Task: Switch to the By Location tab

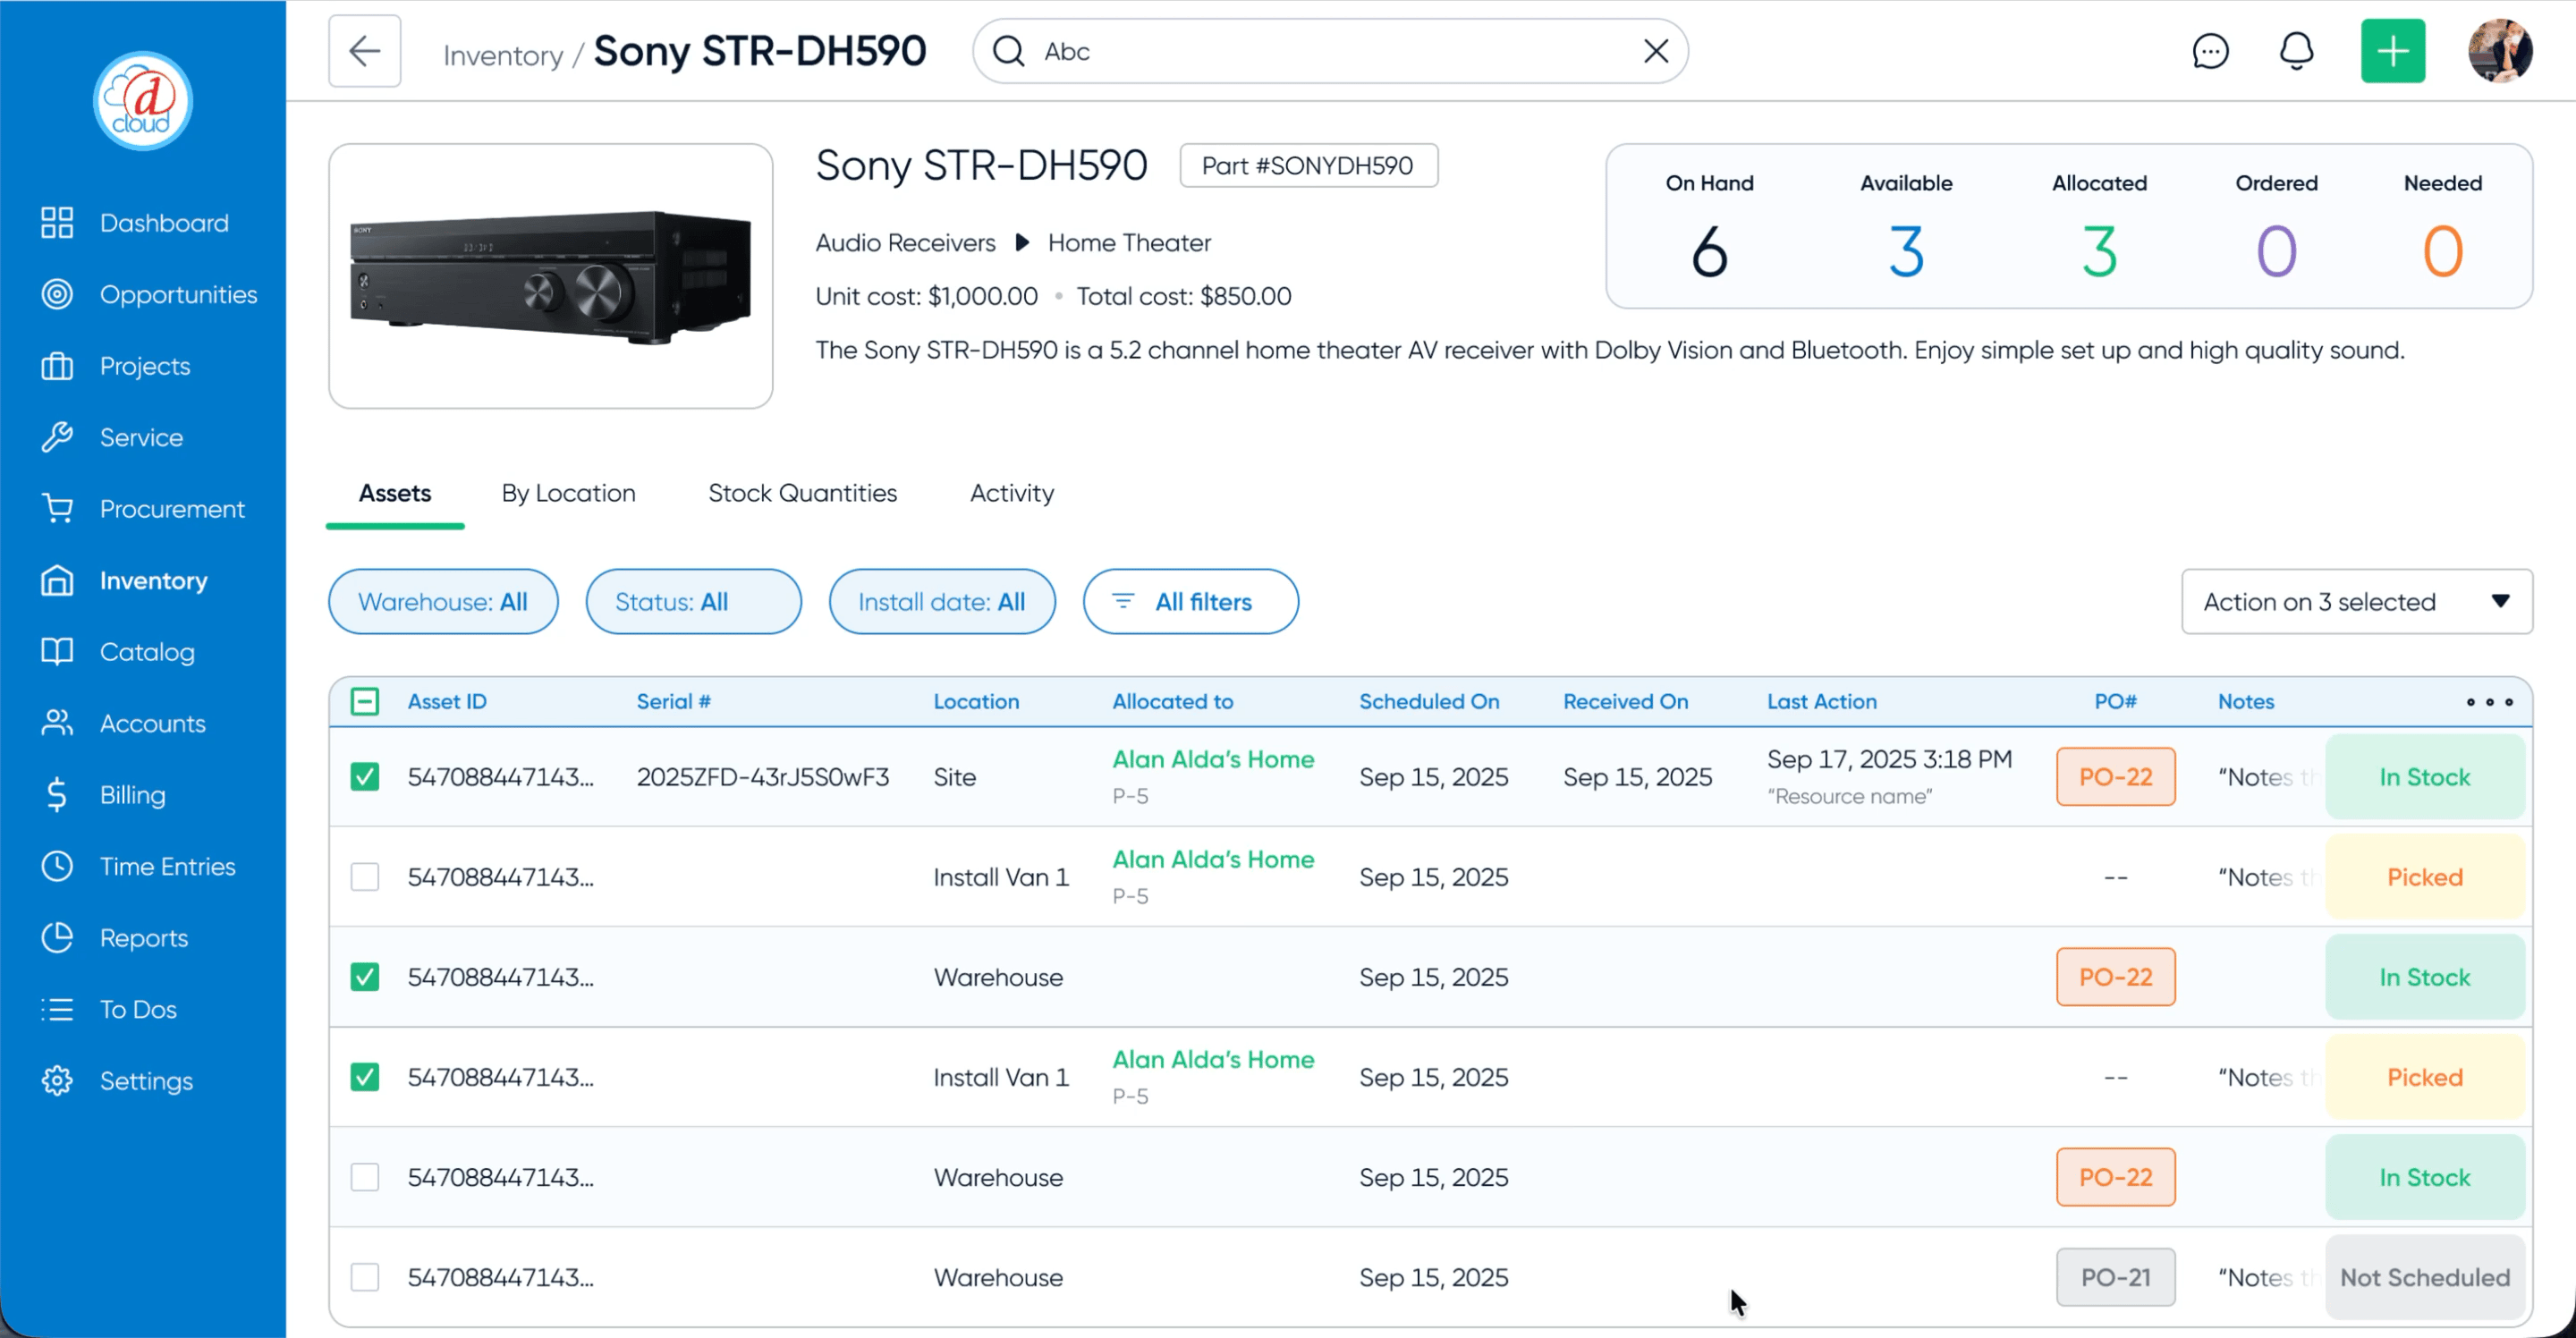Action: tap(568, 493)
